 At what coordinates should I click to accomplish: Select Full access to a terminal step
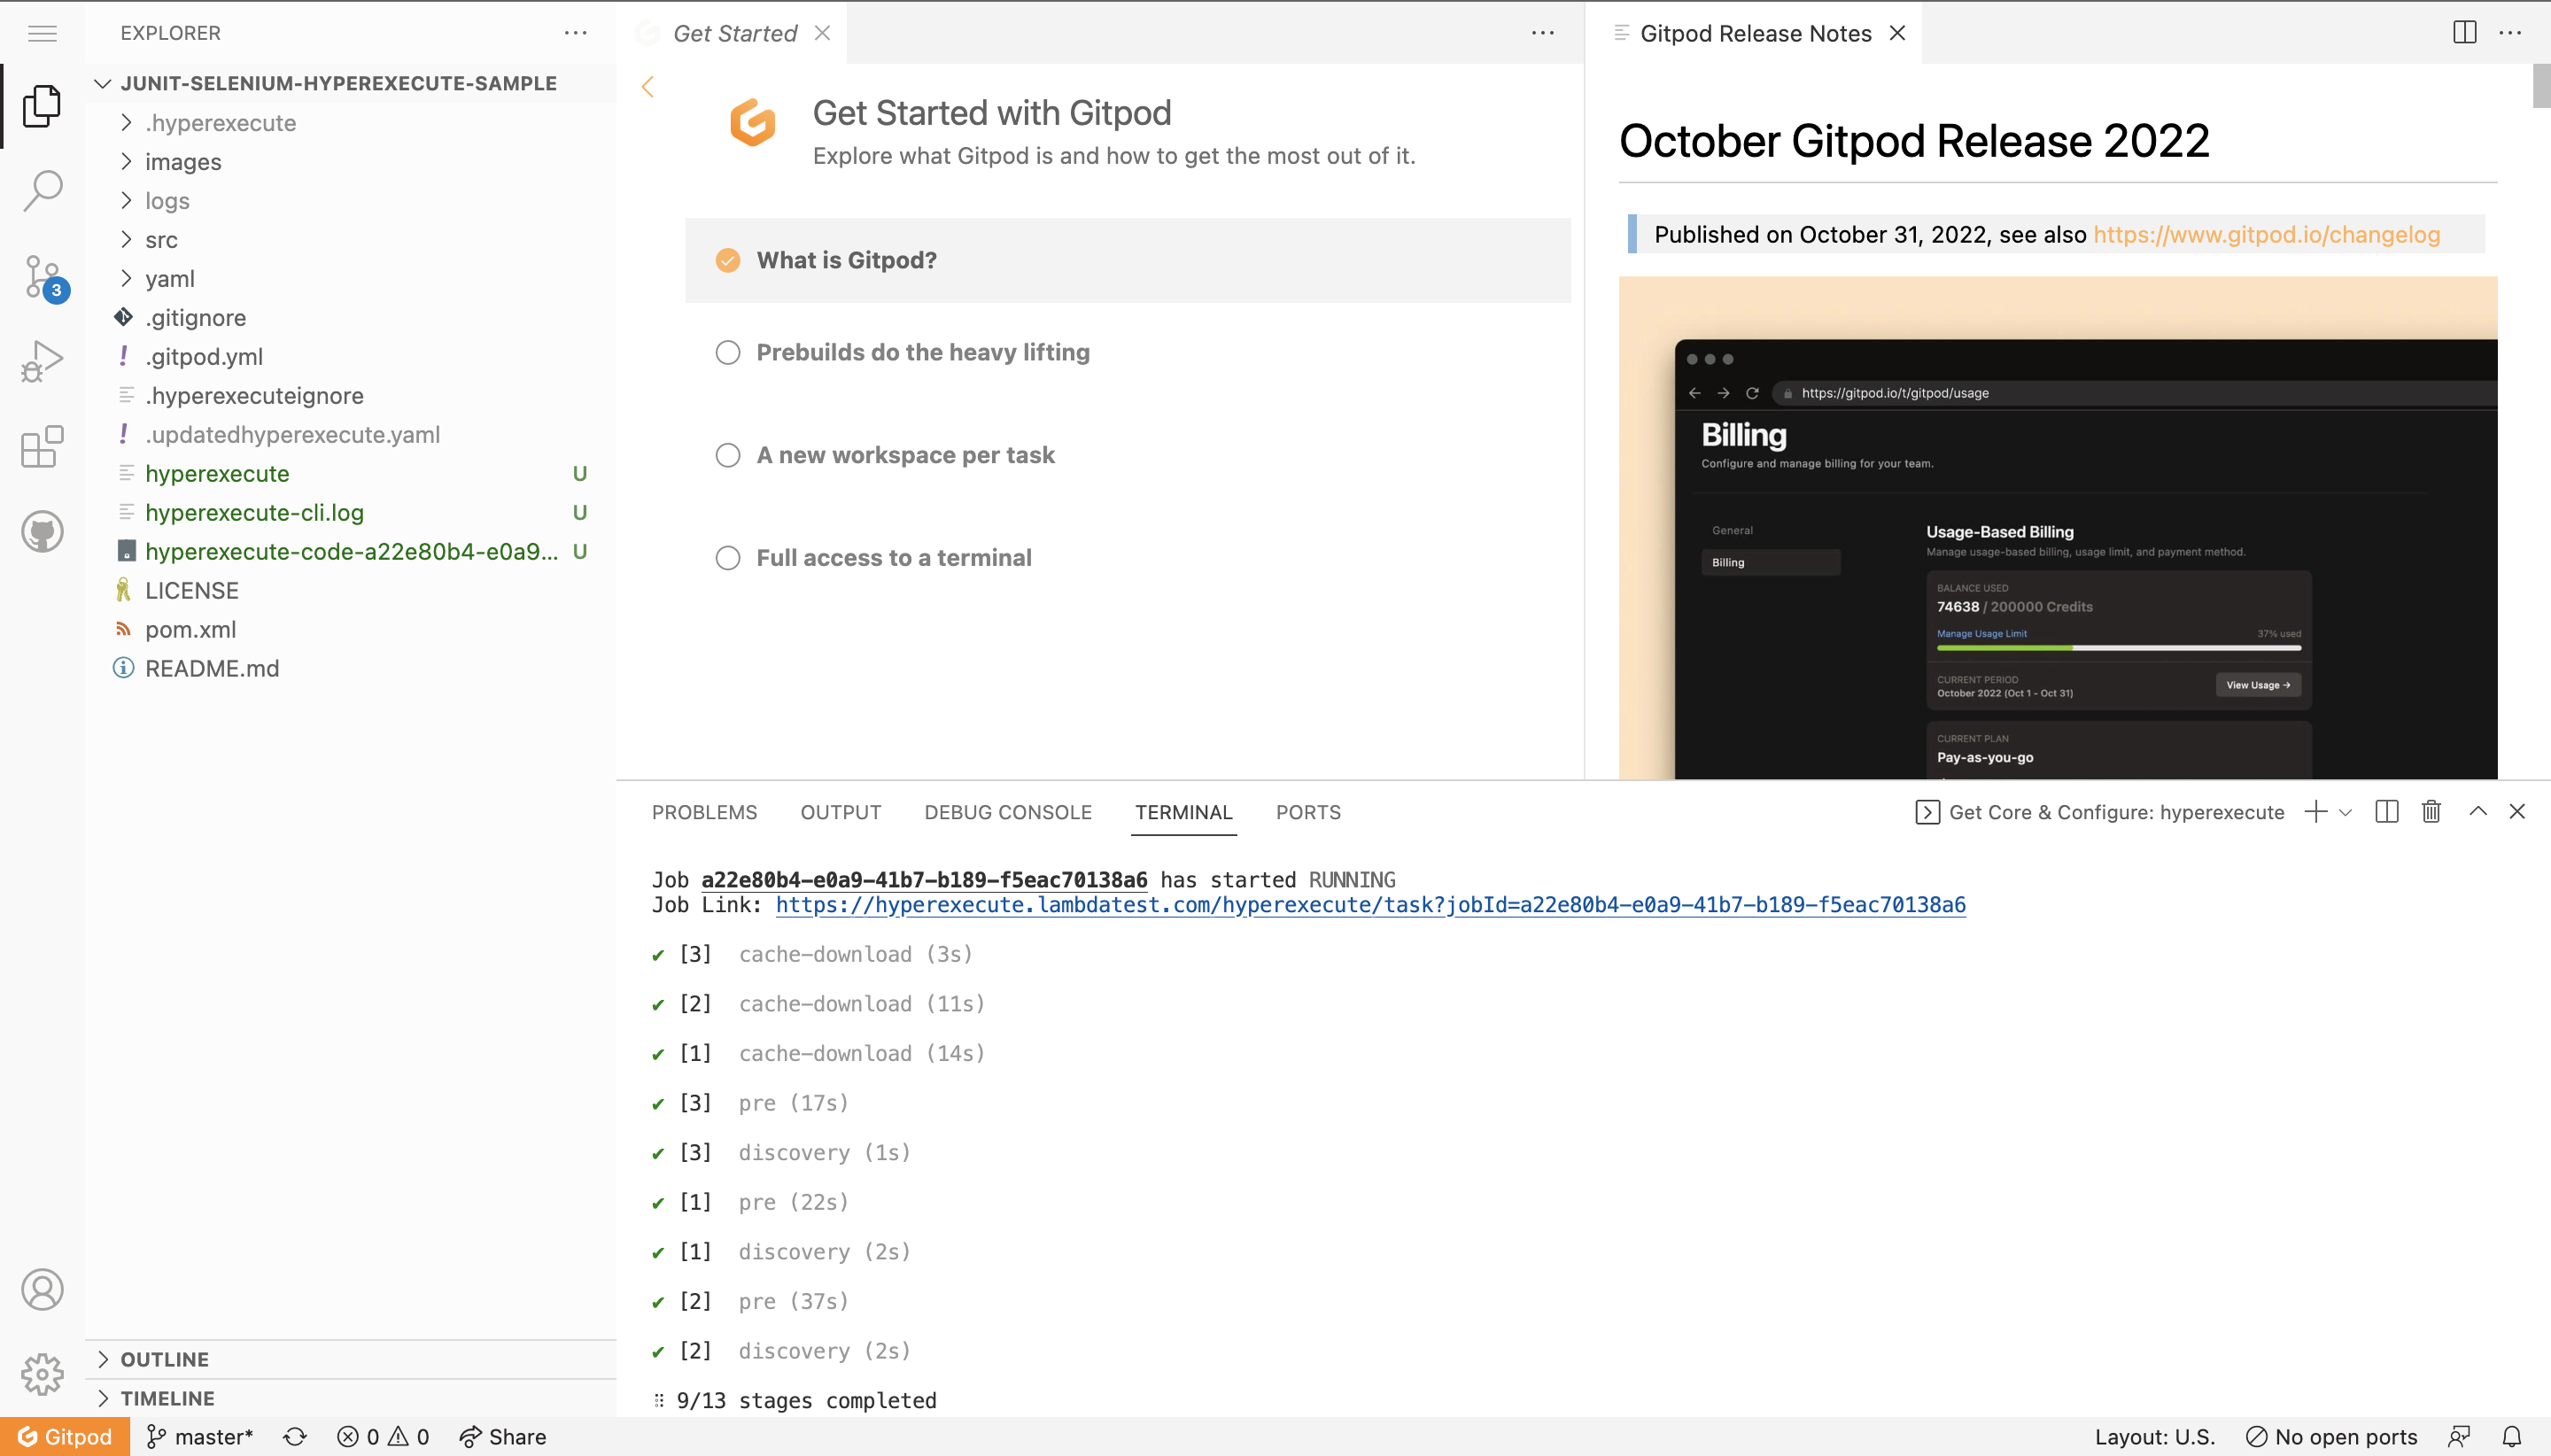click(x=893, y=558)
